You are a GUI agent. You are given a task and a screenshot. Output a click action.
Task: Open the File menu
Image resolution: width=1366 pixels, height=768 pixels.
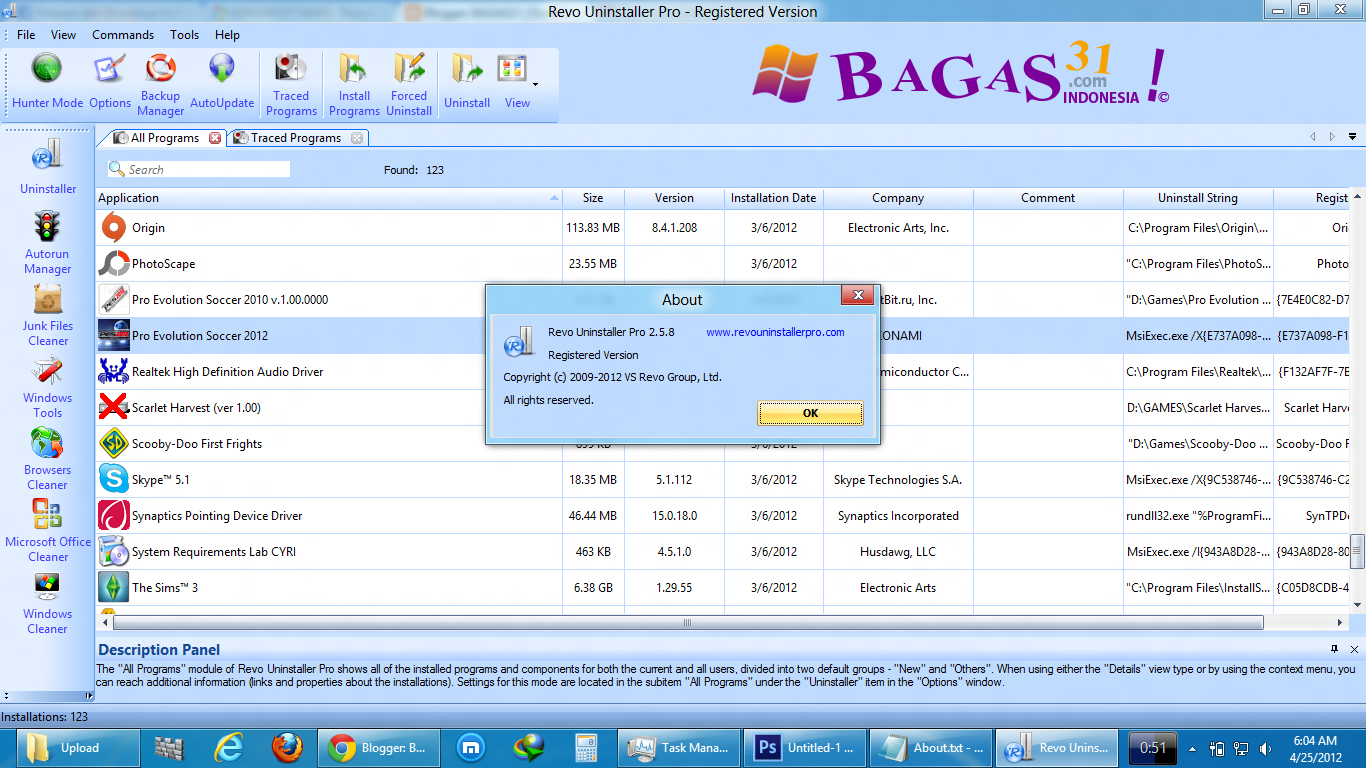(x=26, y=34)
